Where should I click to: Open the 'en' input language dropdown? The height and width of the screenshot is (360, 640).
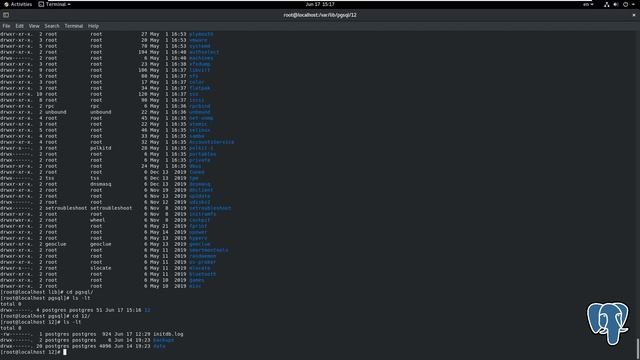(588, 4)
